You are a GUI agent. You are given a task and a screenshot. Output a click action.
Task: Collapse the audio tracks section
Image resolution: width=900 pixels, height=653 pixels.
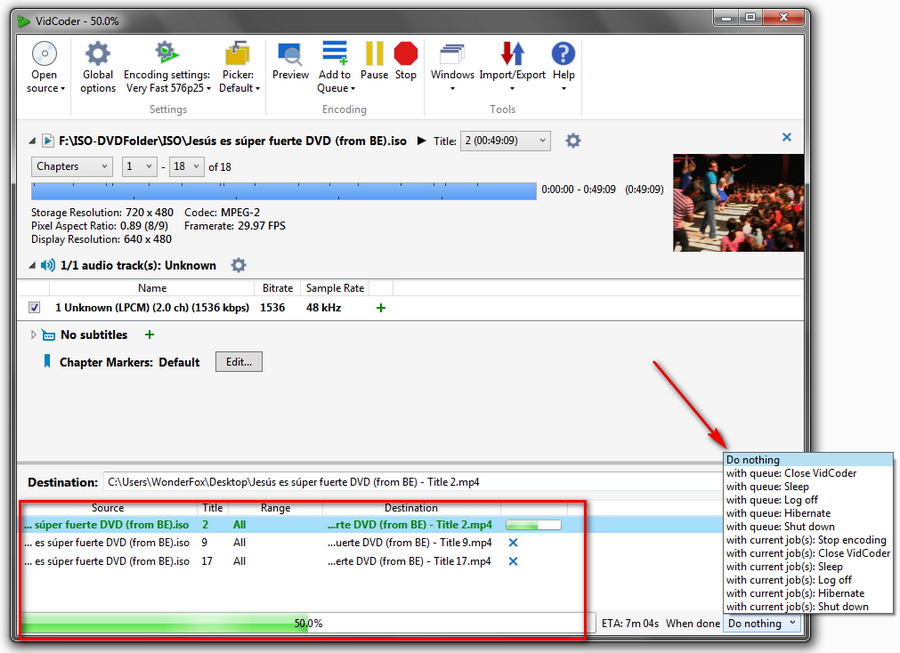[32, 266]
